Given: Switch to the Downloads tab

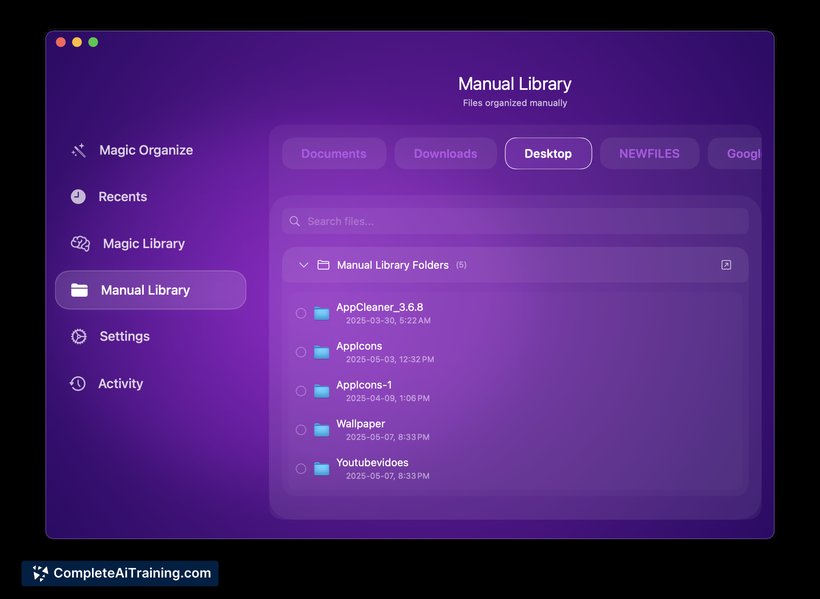Looking at the screenshot, I should pos(446,154).
